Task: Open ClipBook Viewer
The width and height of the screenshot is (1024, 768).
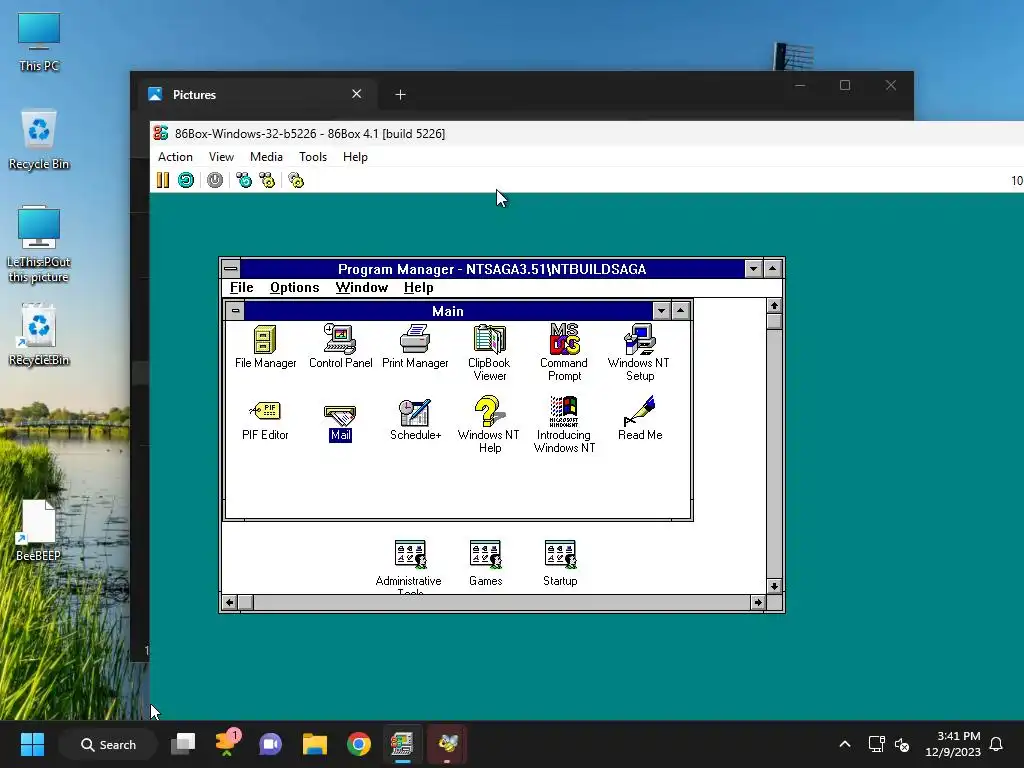Action: pos(489,353)
